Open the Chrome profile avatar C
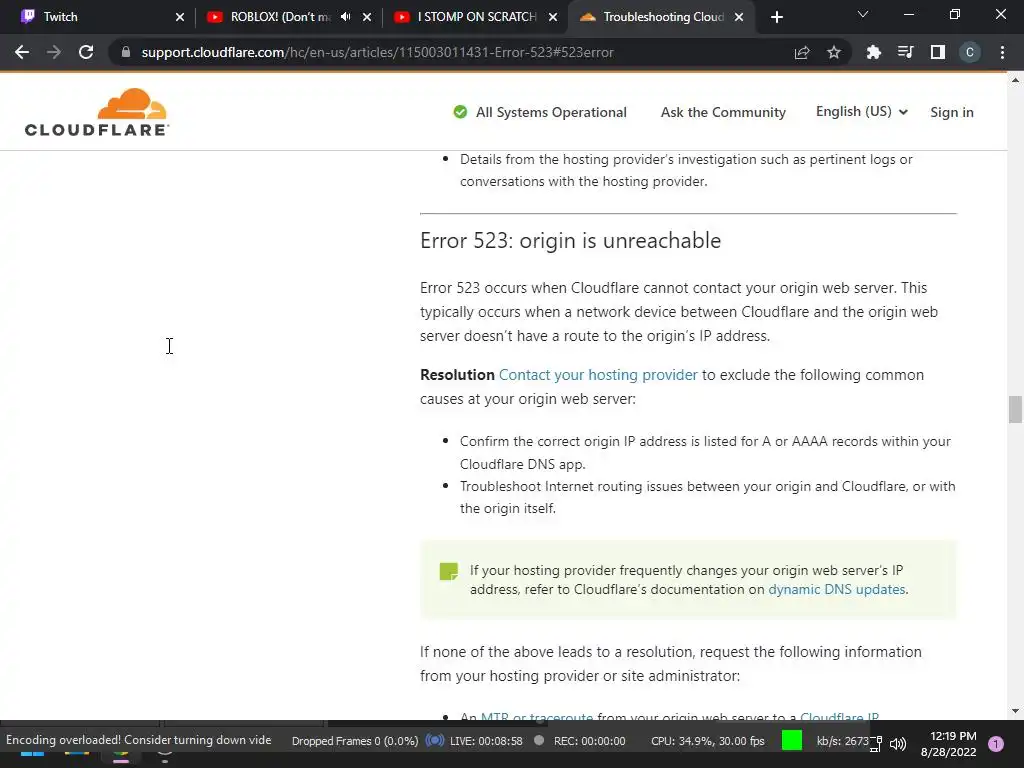Image resolution: width=1024 pixels, height=768 pixels. point(970,52)
